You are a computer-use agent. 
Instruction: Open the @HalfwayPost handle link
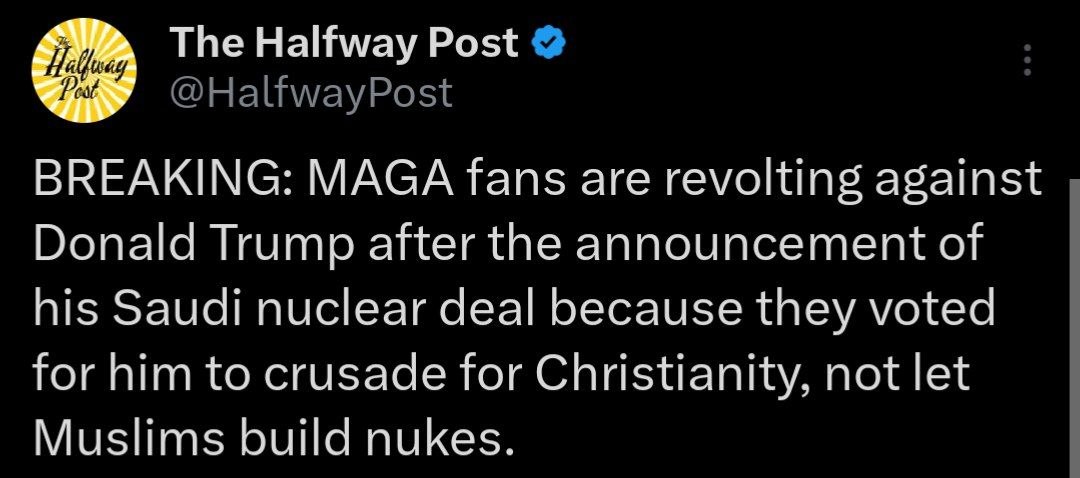(x=311, y=92)
